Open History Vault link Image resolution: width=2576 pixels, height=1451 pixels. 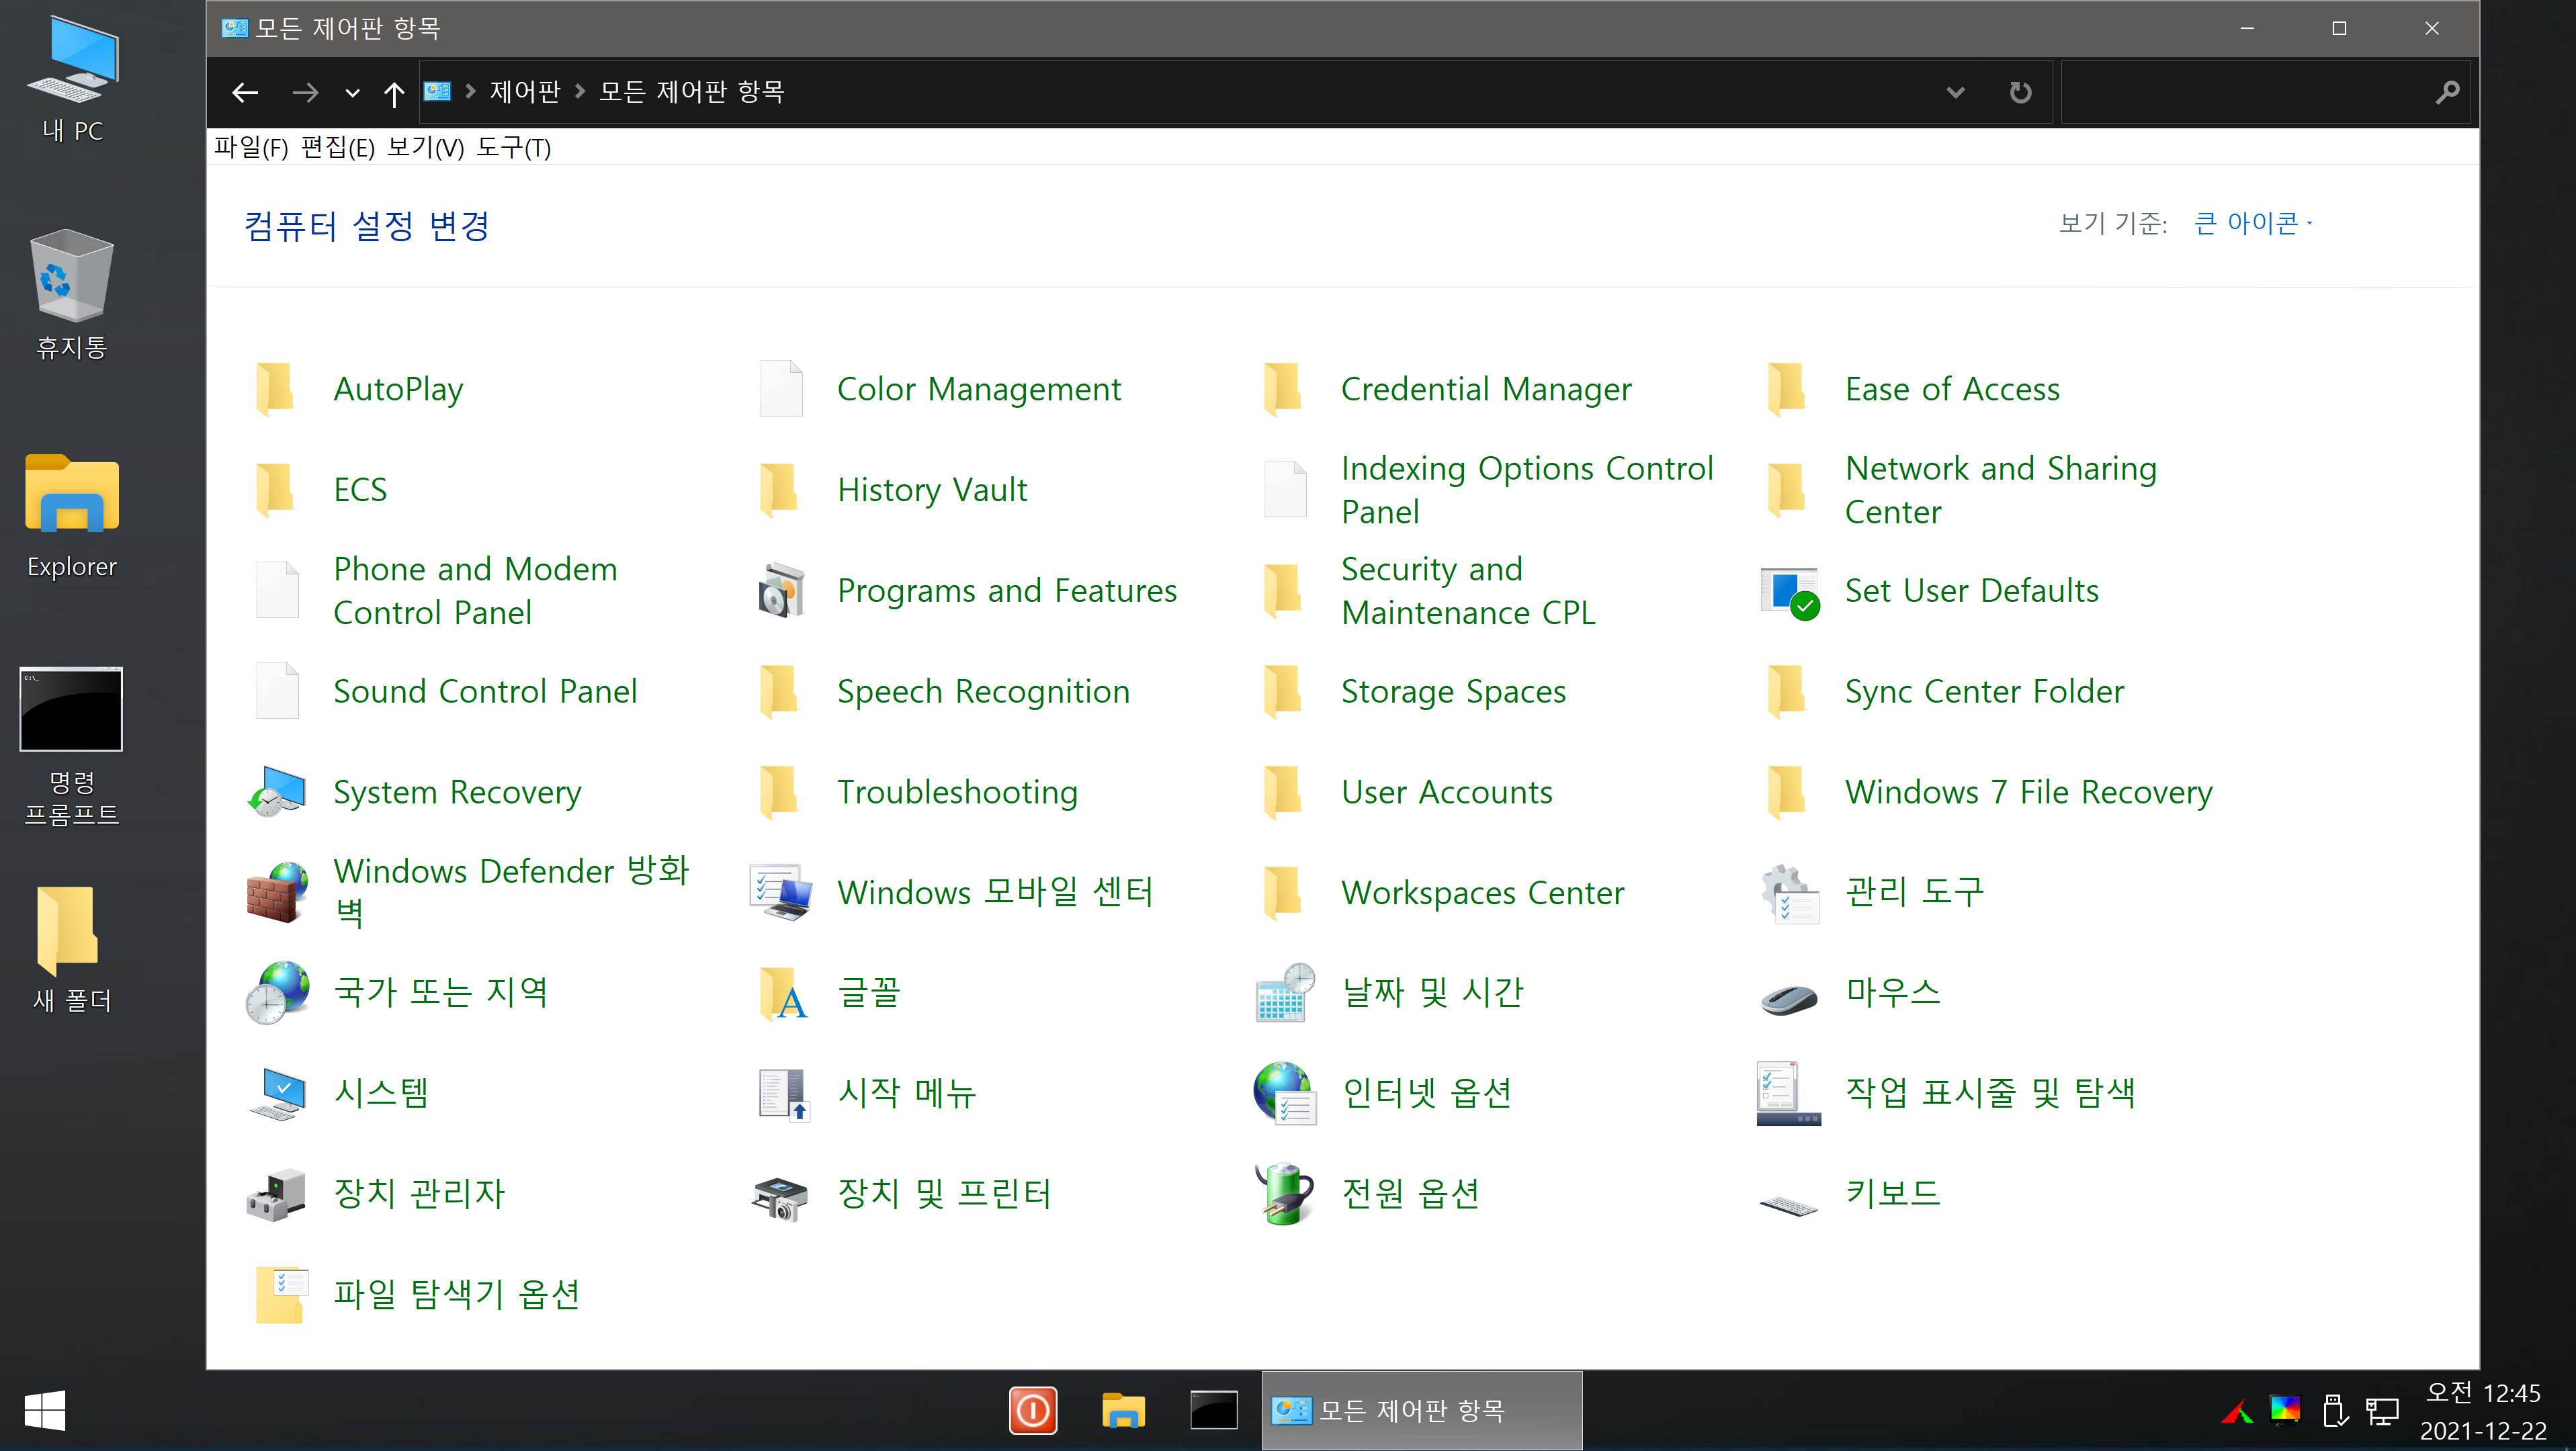(x=932, y=490)
